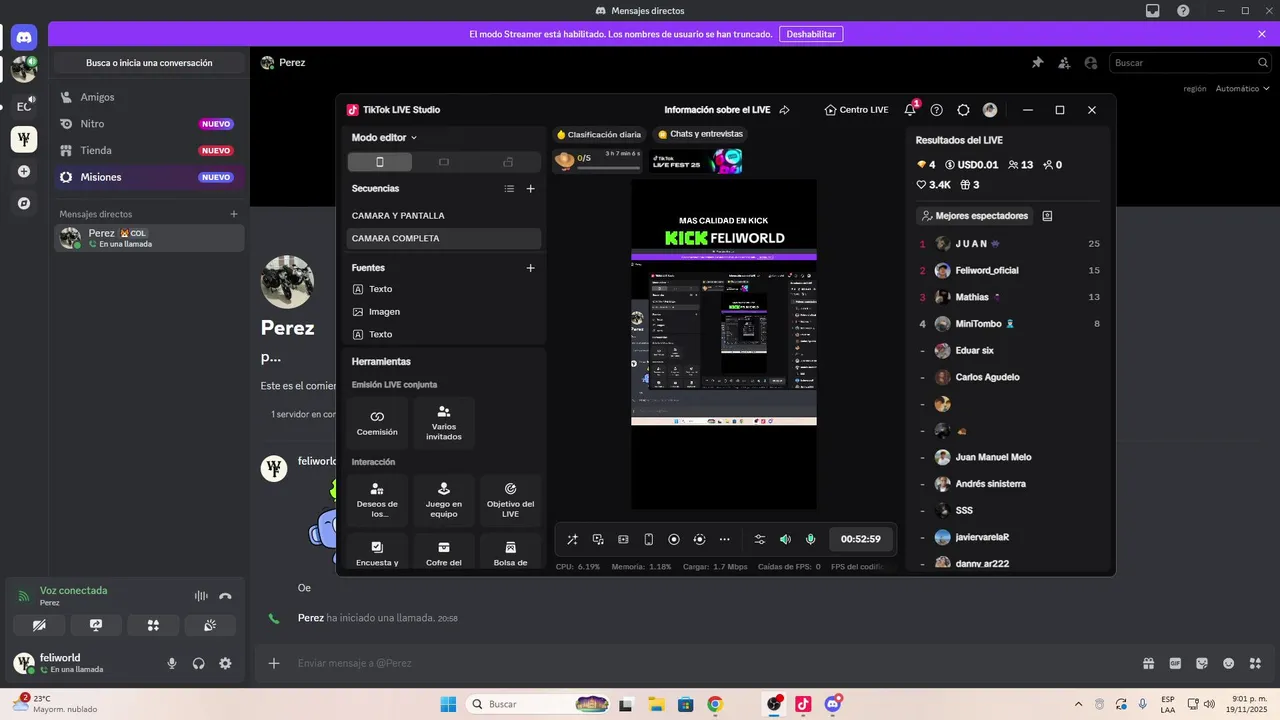The width and height of the screenshot is (1280, 720).
Task: Mute the speaker in TikTok LIVE Studio
Action: 785,539
